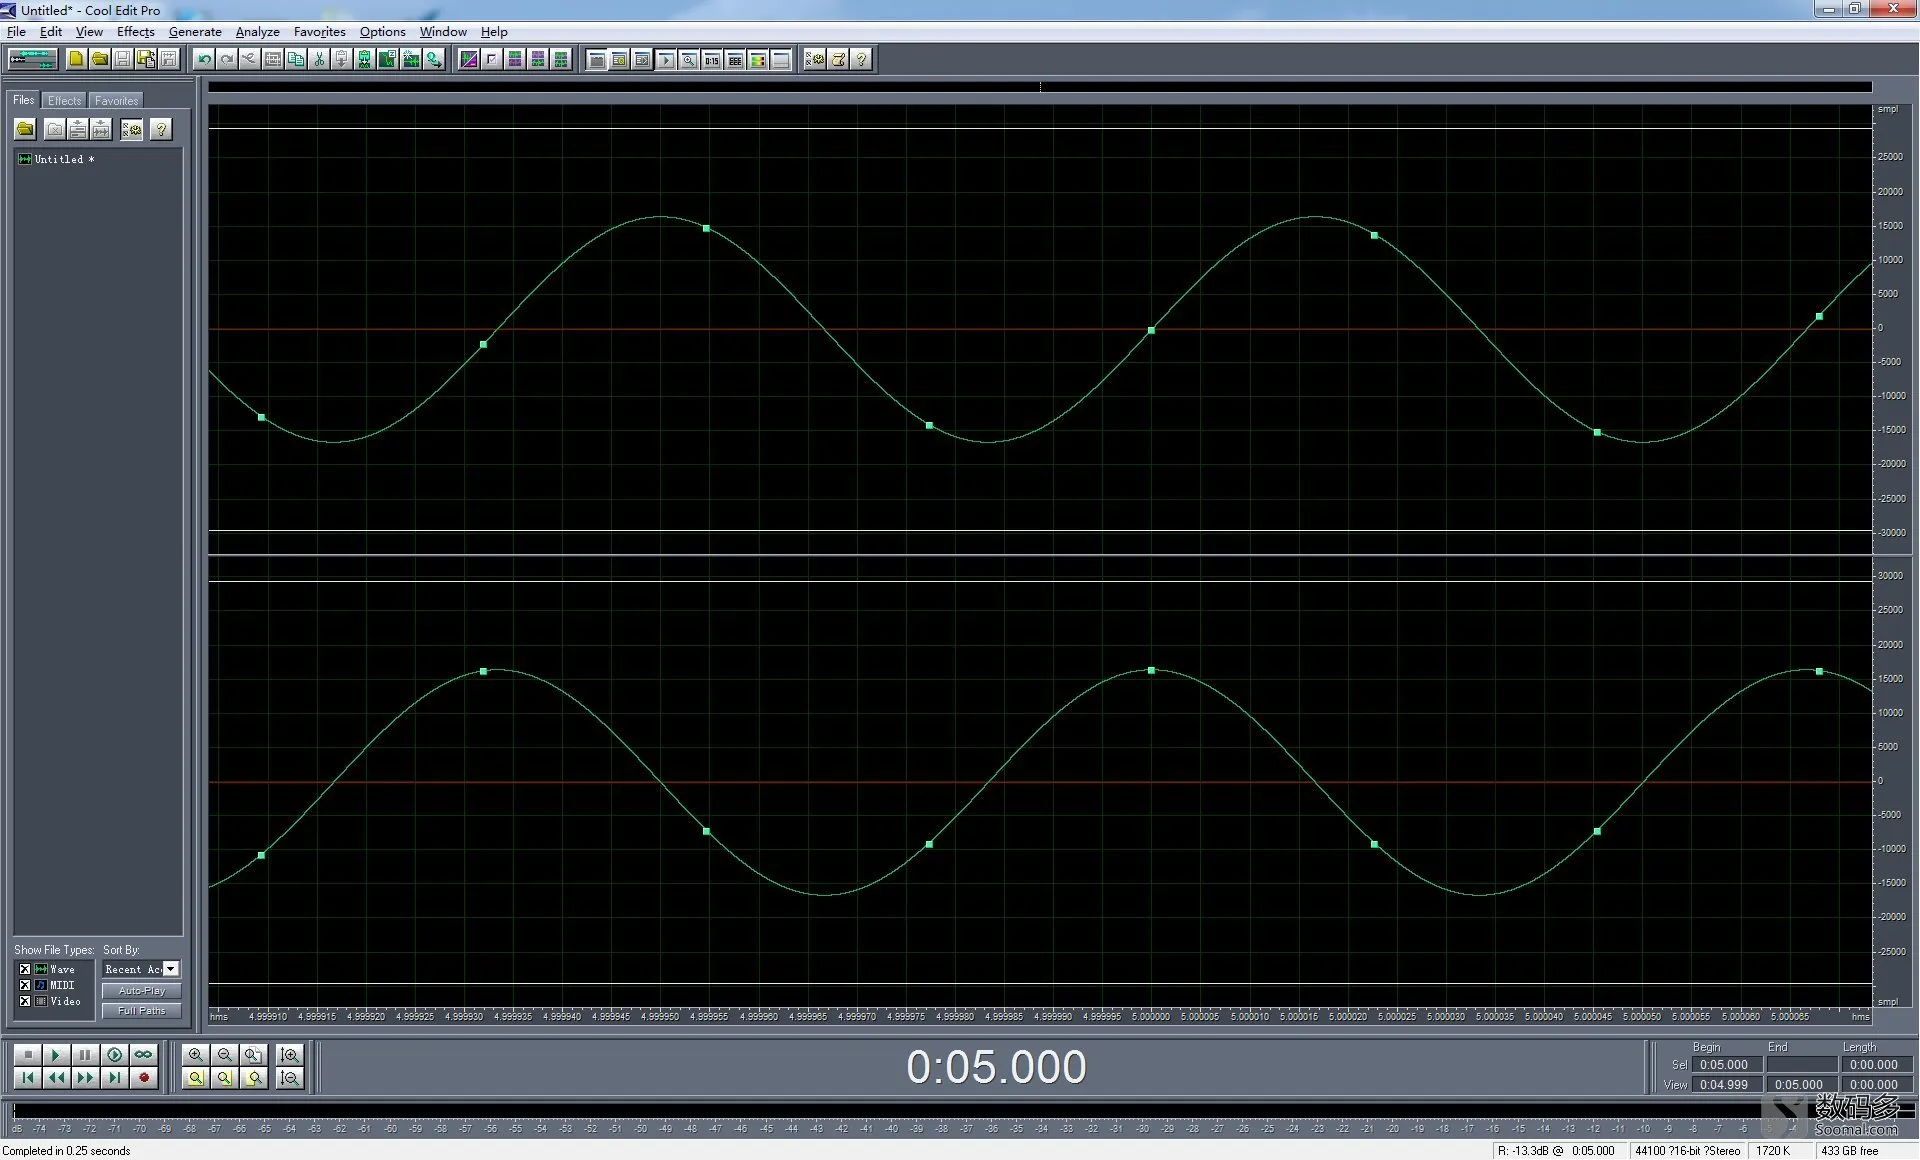Zoom in horizontally with plus magnifier
1920x1160 pixels.
coord(195,1055)
